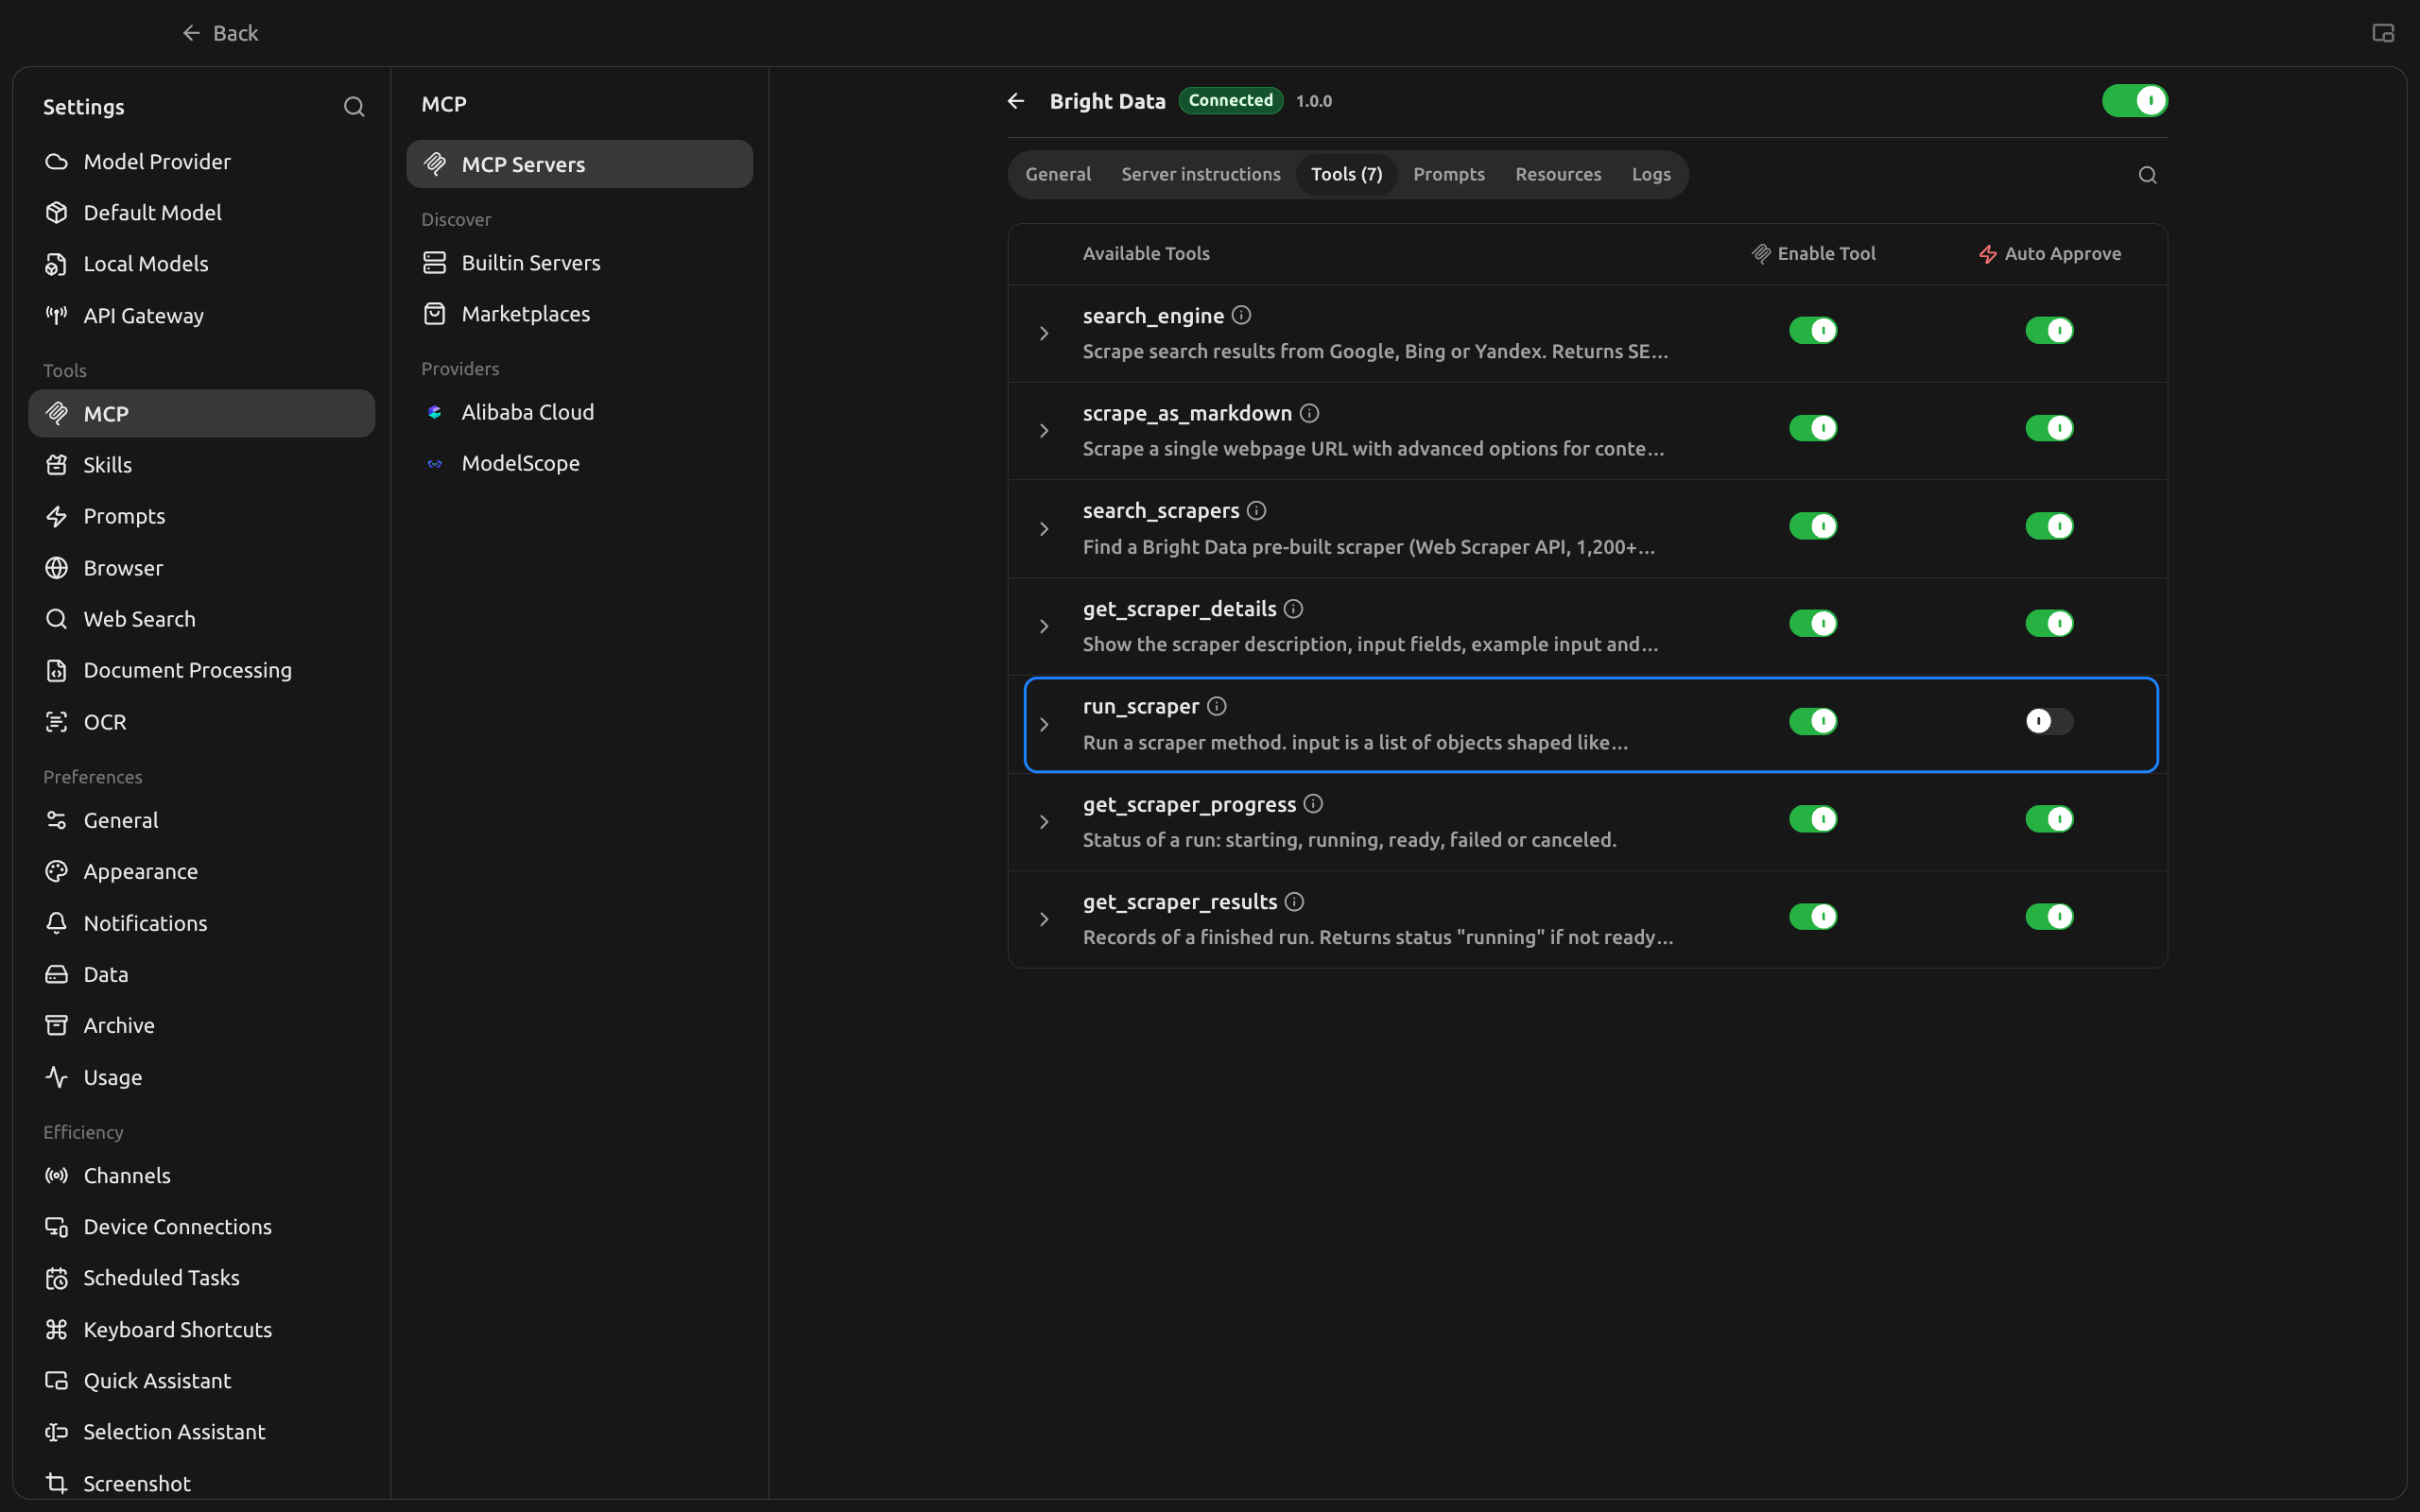Screen dimensions: 2420x1512
Task: Disable the search_engine Enable Tool switch
Action: [1813, 330]
